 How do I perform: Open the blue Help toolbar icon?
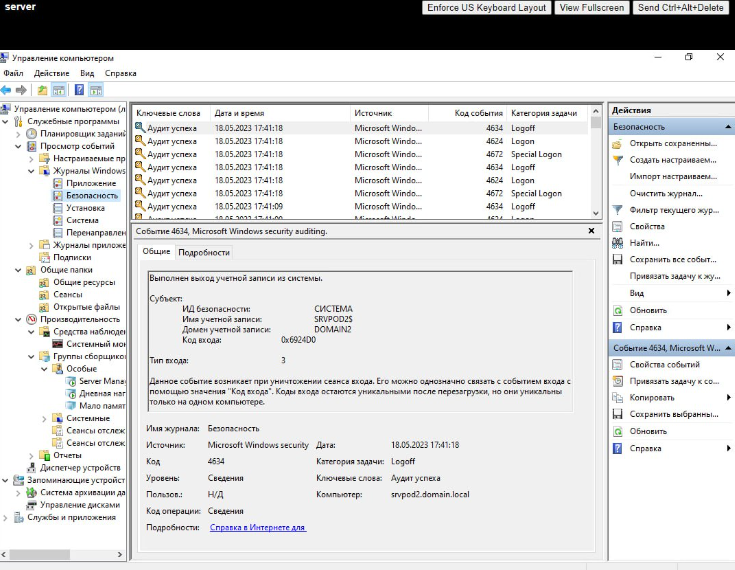80,90
